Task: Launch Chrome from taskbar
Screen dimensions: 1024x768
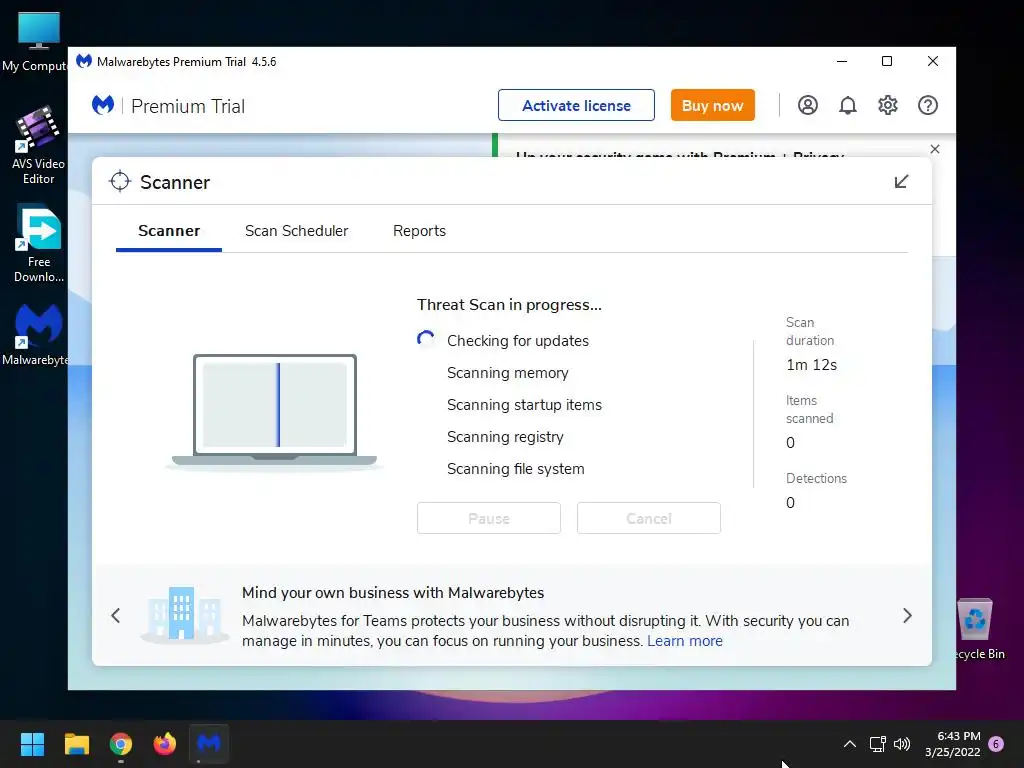Action: (x=121, y=744)
